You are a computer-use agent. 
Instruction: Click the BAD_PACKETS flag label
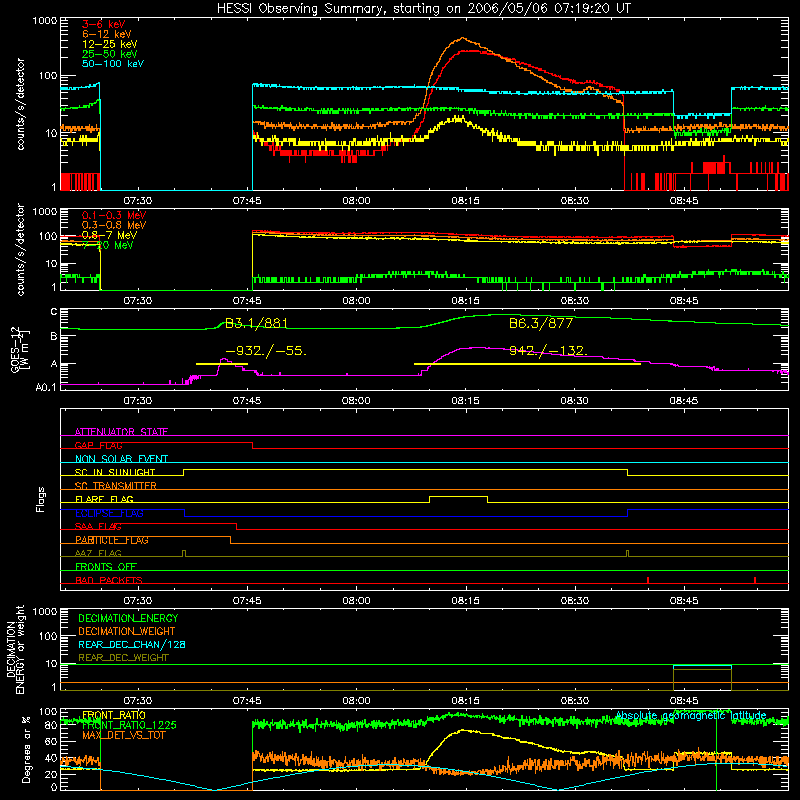pyautogui.click(x=109, y=581)
